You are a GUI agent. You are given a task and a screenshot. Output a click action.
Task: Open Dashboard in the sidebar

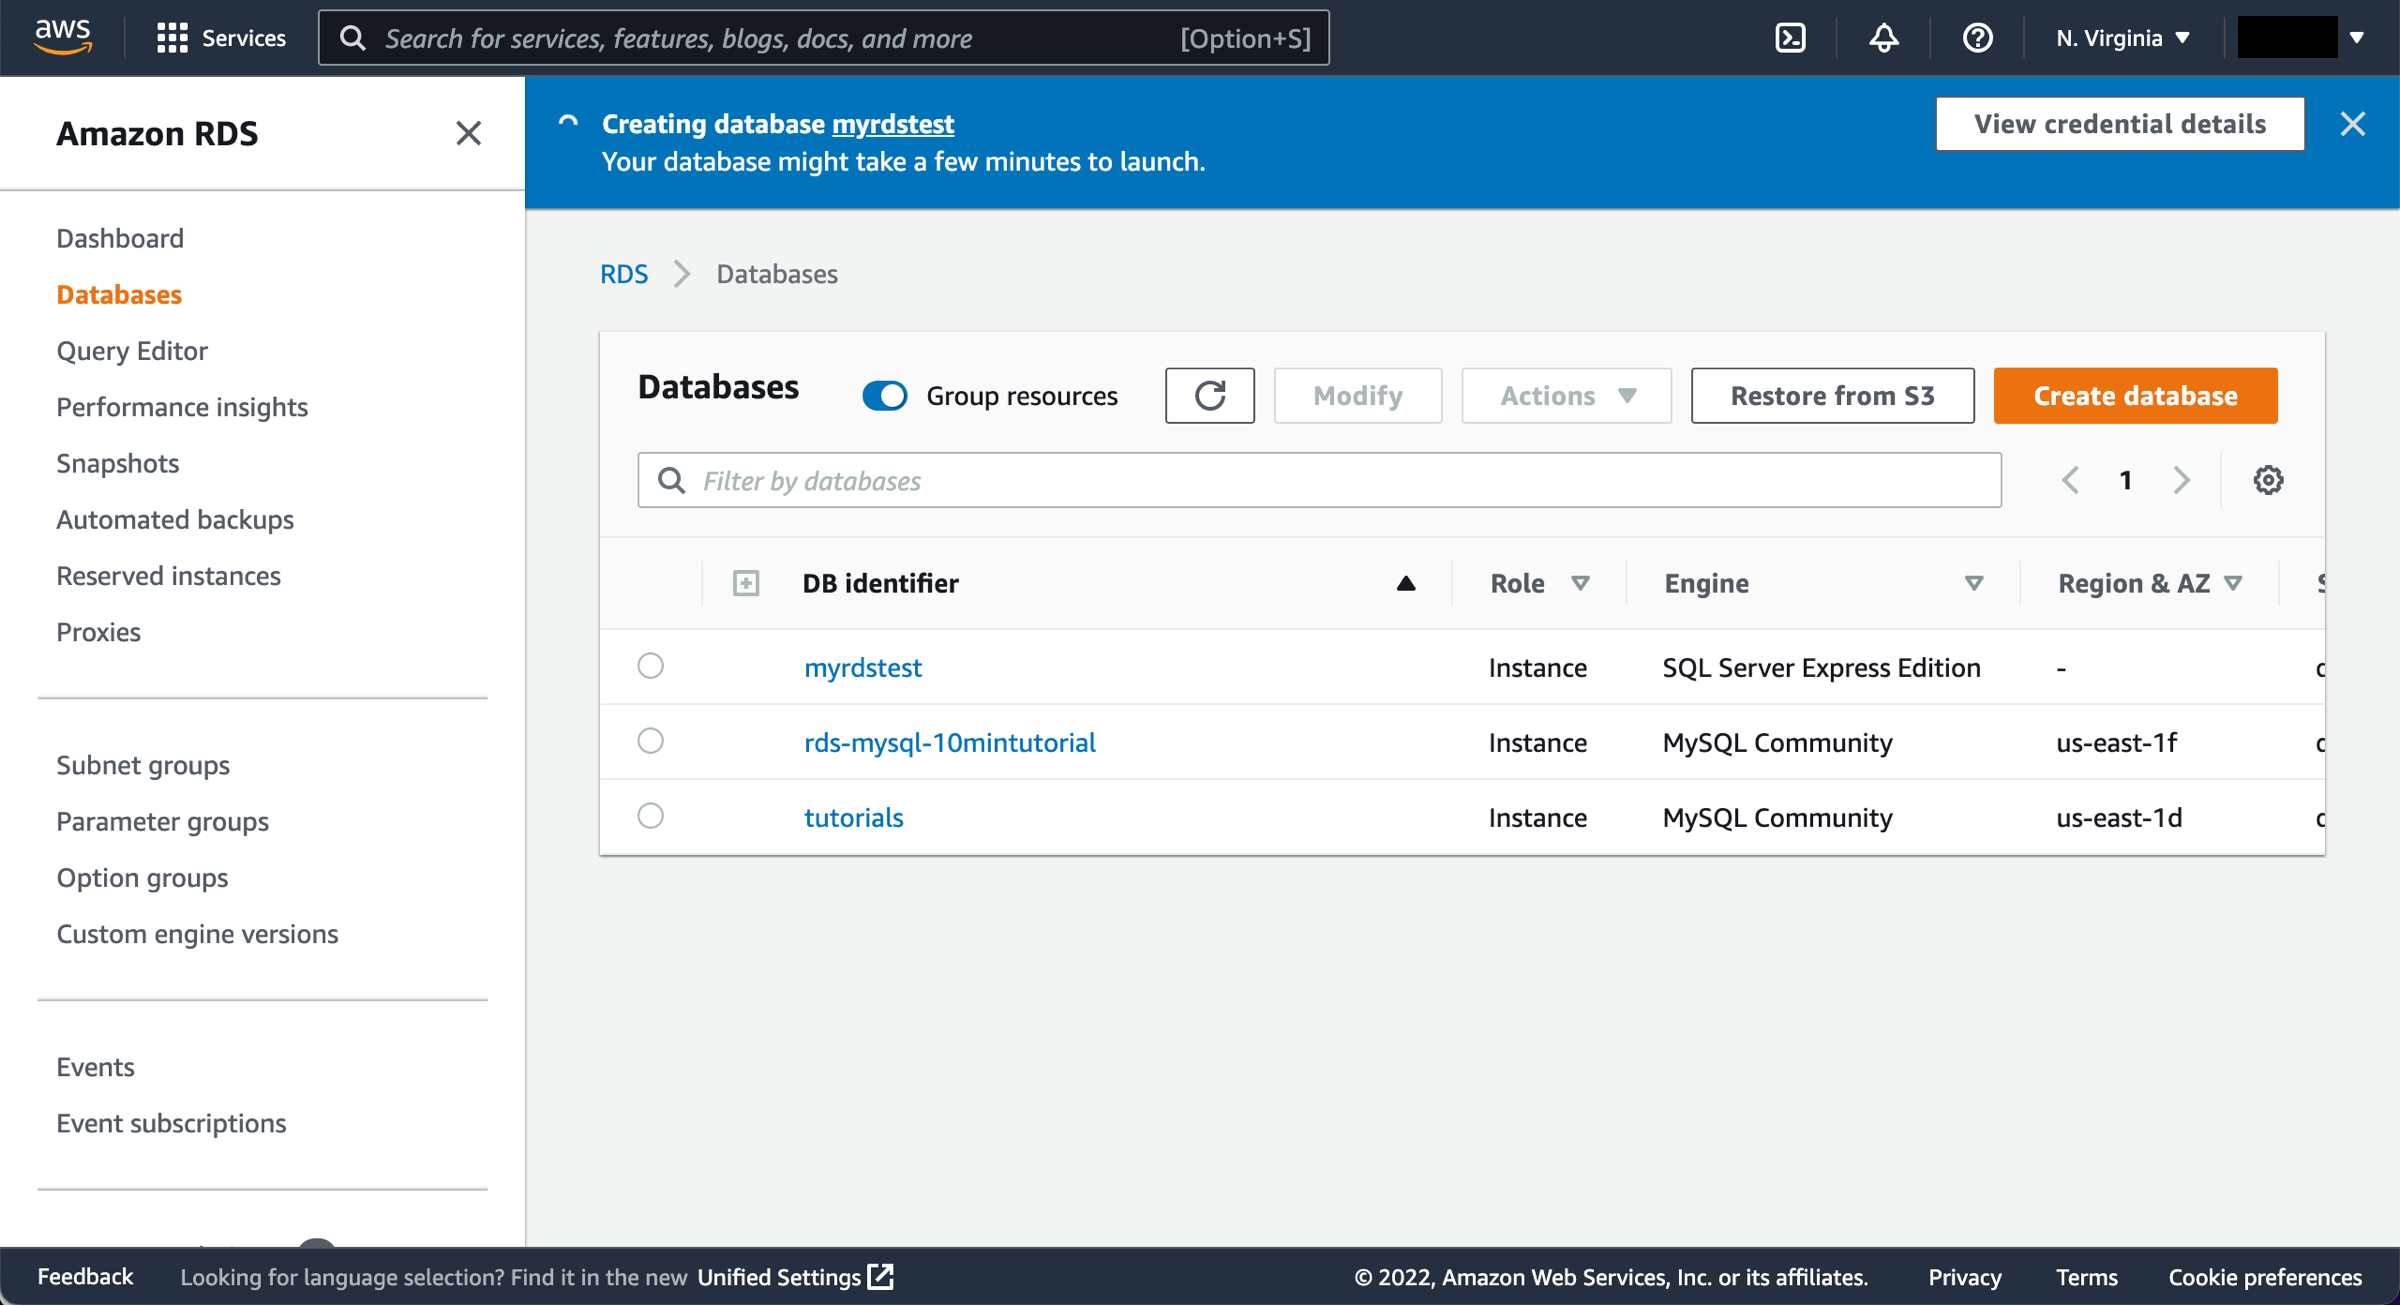(120, 238)
